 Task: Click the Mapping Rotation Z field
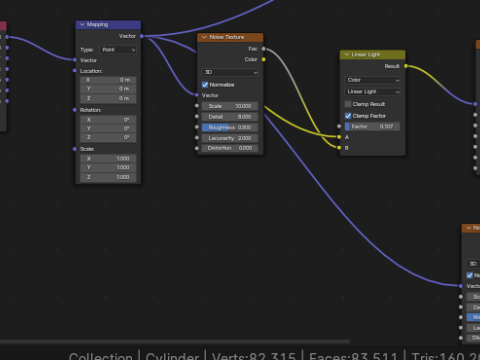pyautogui.click(x=108, y=137)
